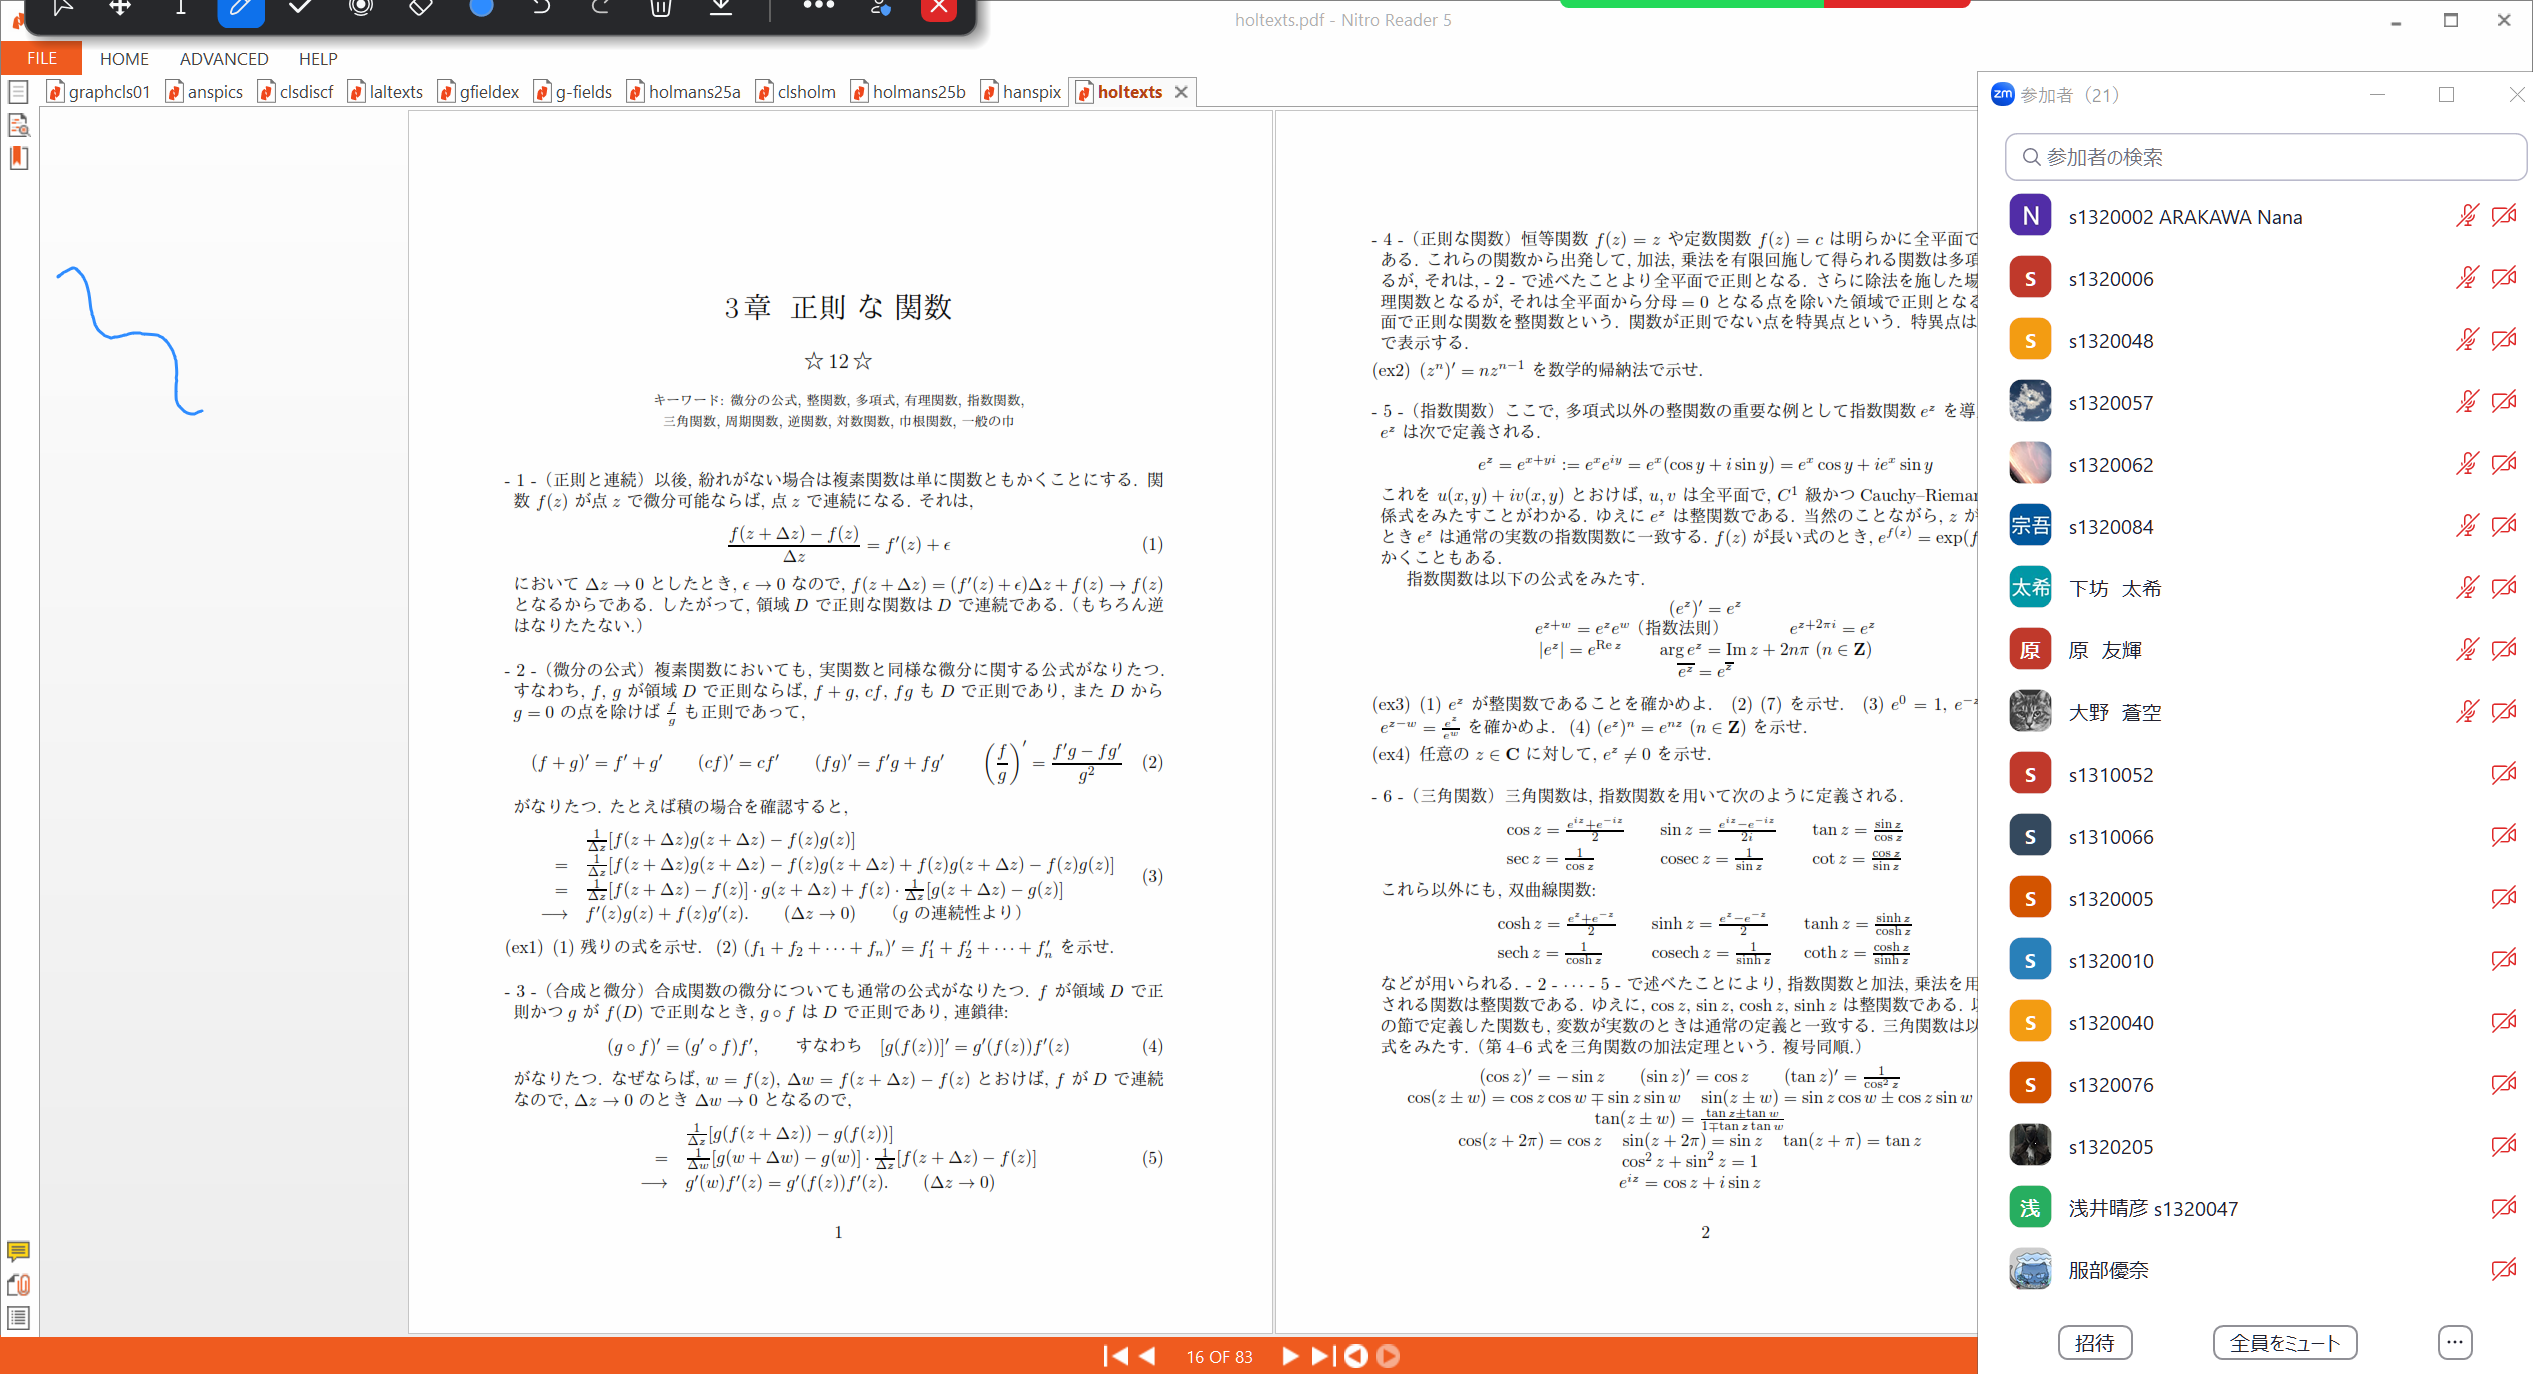Collapse the 参加者 participants panel
This screenshot has width=2533, height=1374.
click(x=2377, y=95)
